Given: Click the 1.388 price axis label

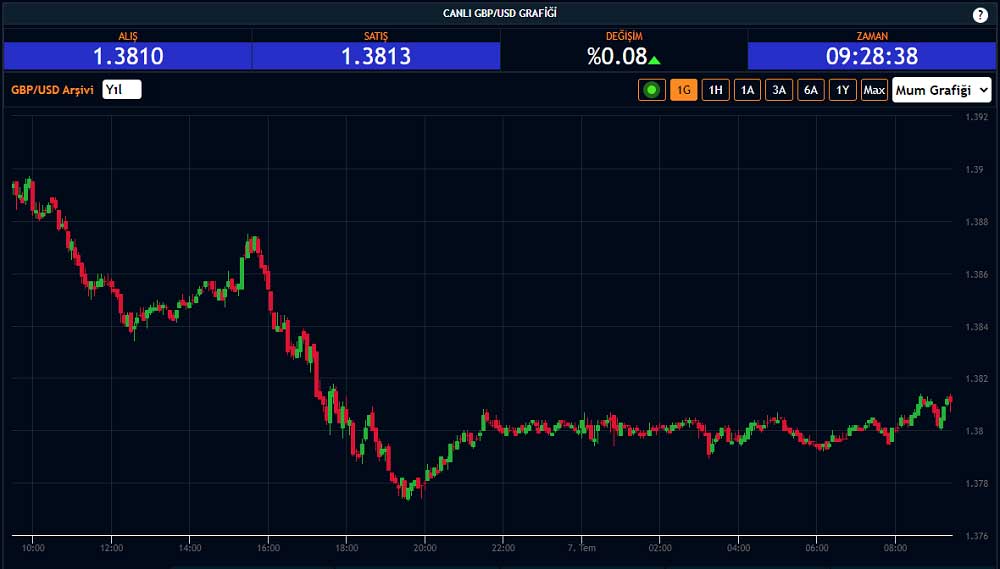Looking at the screenshot, I should pyautogui.click(x=976, y=222).
